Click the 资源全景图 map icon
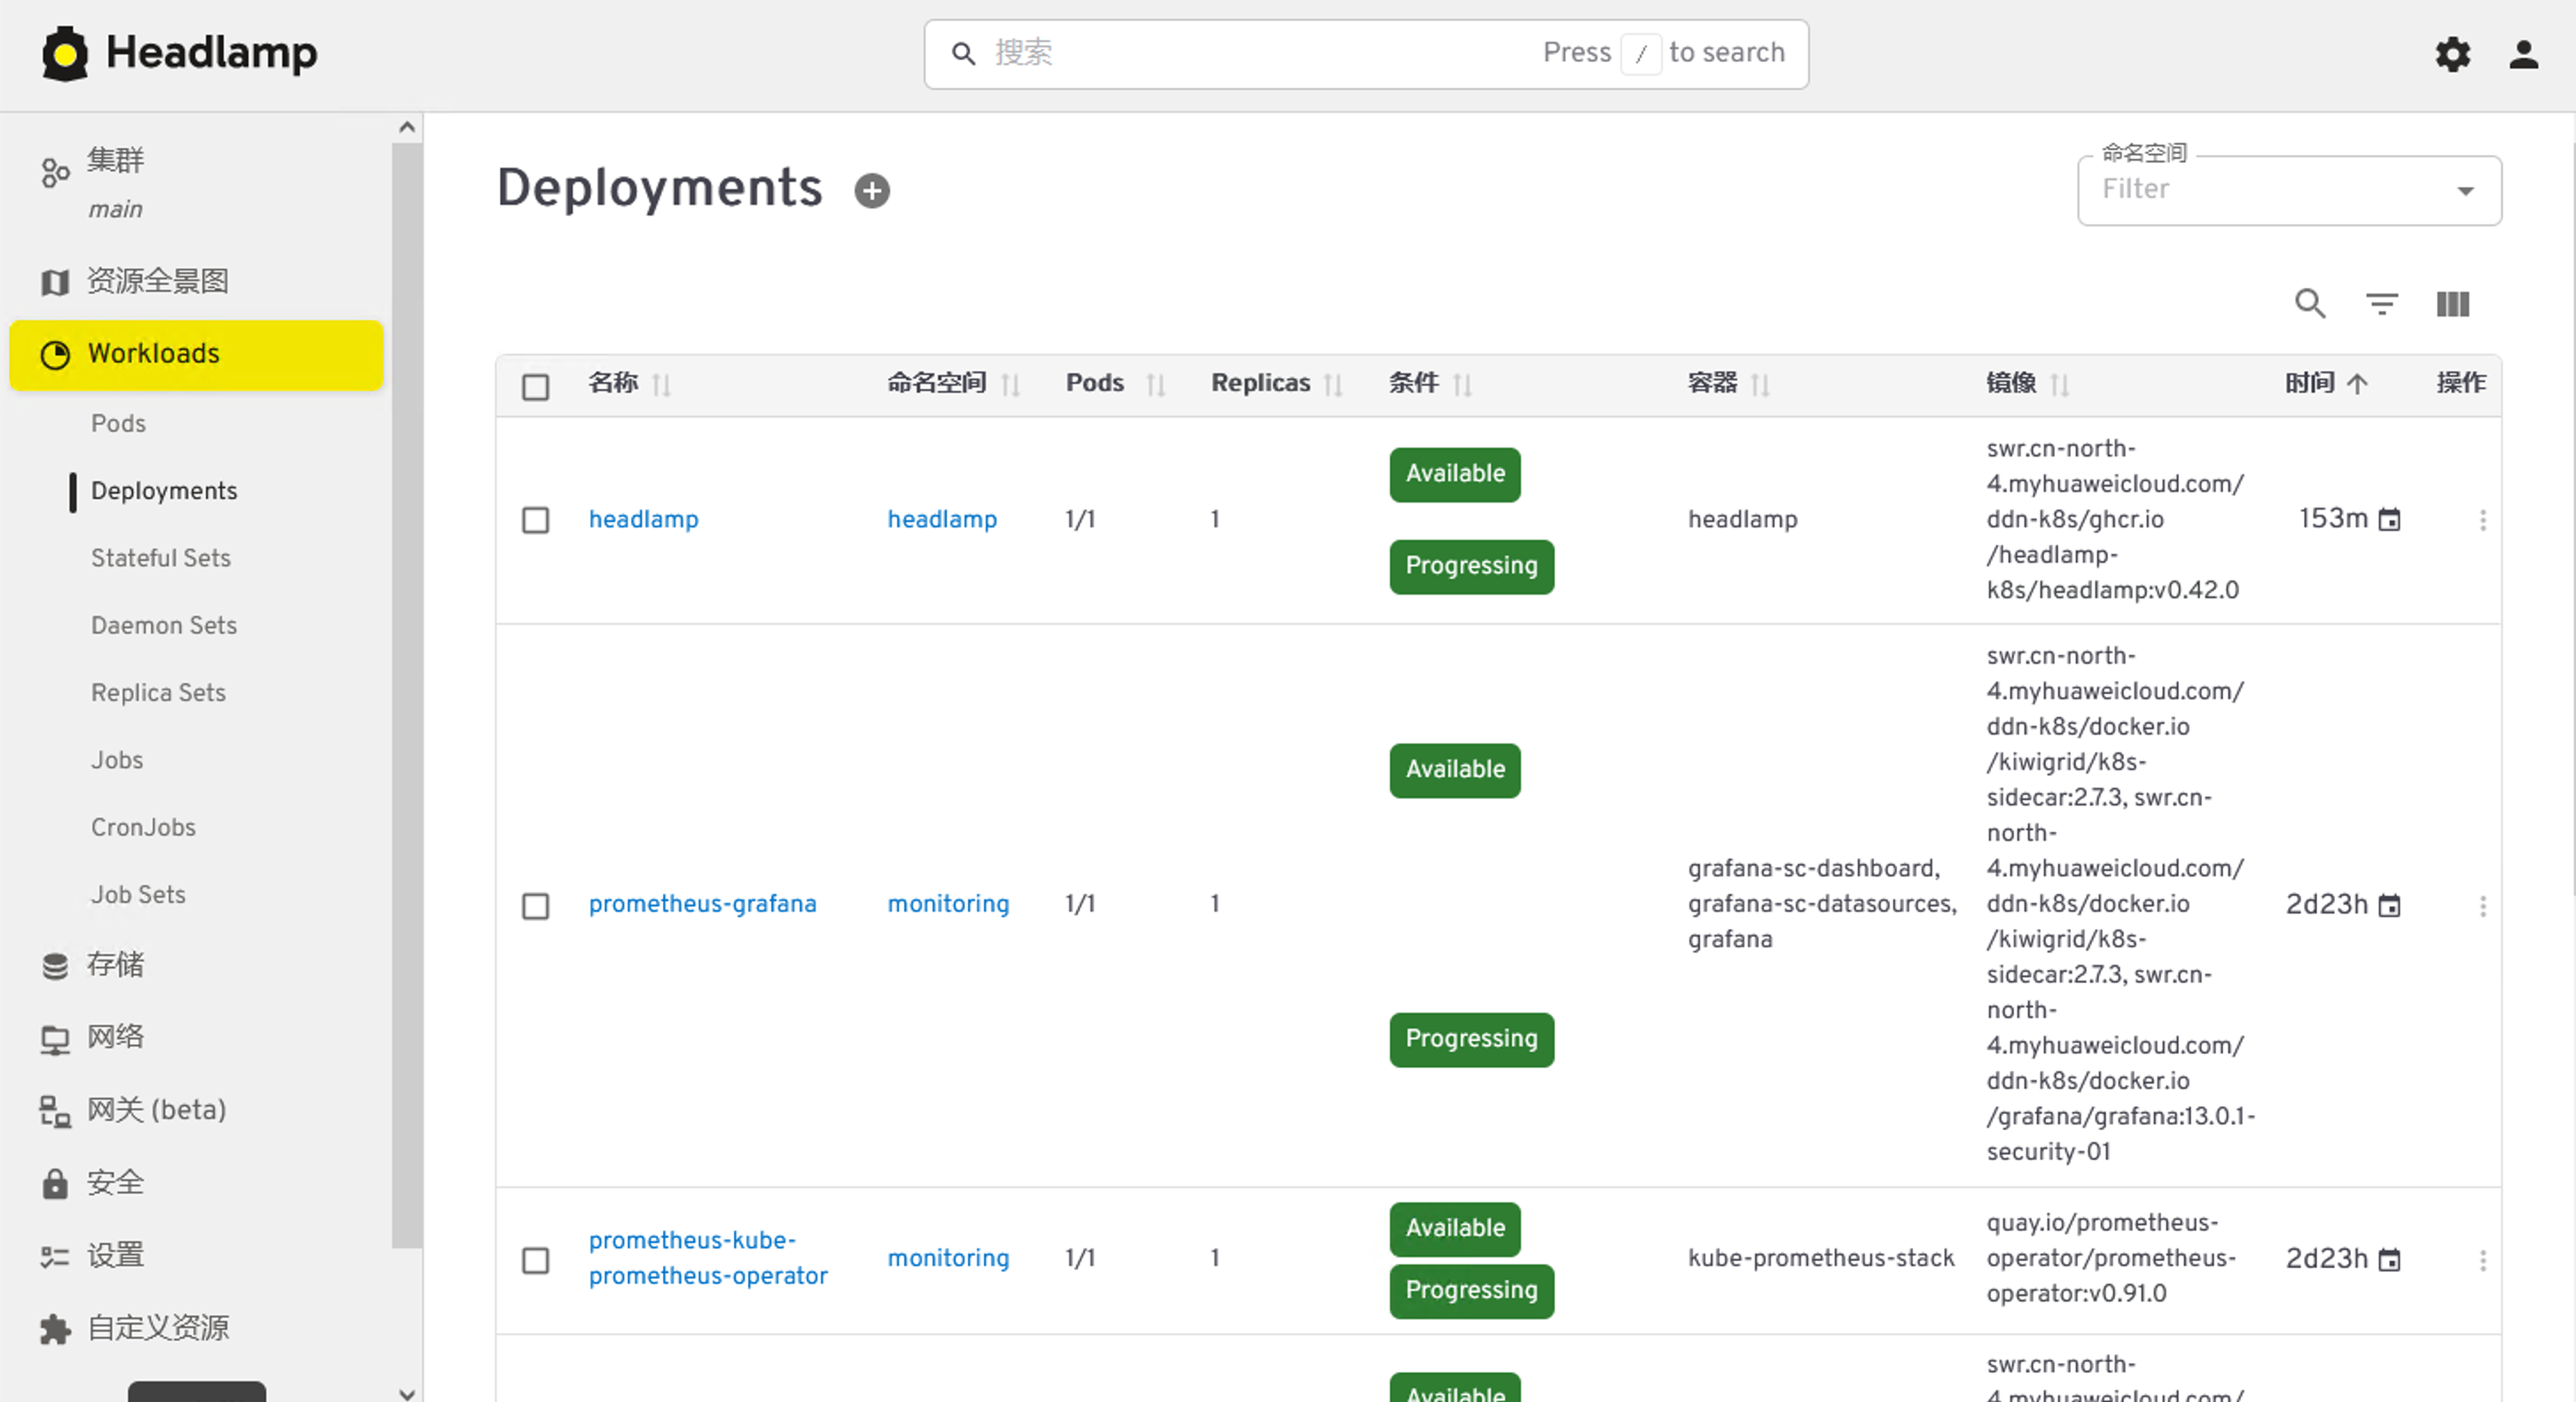The width and height of the screenshot is (2576, 1402). [55, 282]
